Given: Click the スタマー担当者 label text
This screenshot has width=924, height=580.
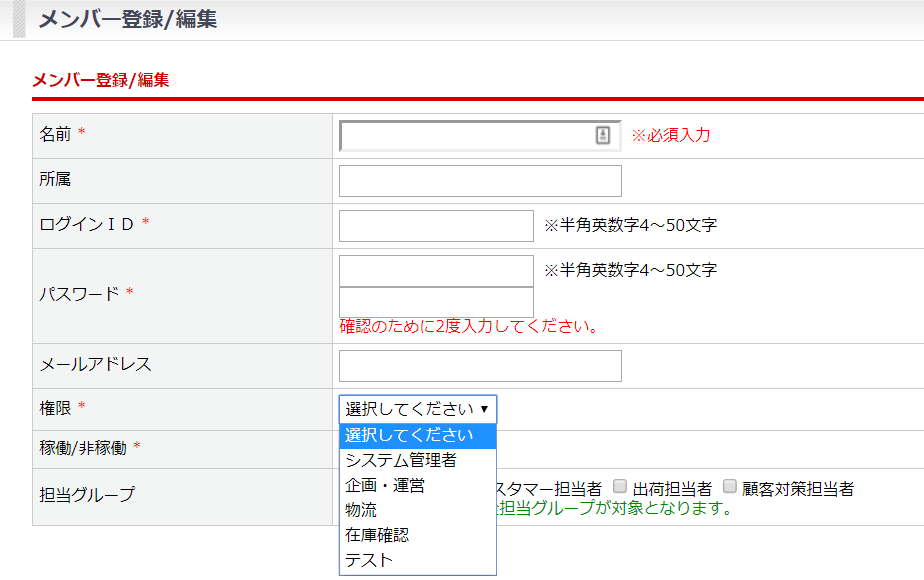Looking at the screenshot, I should tap(549, 489).
